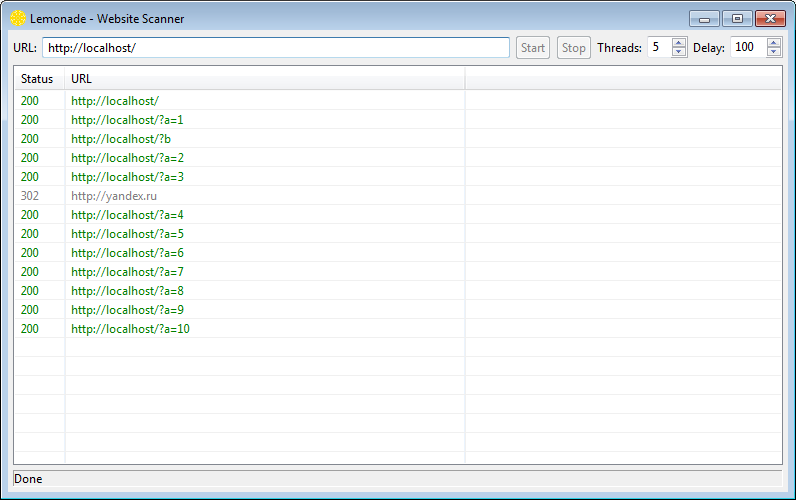Click the Lemonade lemon app icon
Image resolution: width=796 pixels, height=500 pixels.
18,18
